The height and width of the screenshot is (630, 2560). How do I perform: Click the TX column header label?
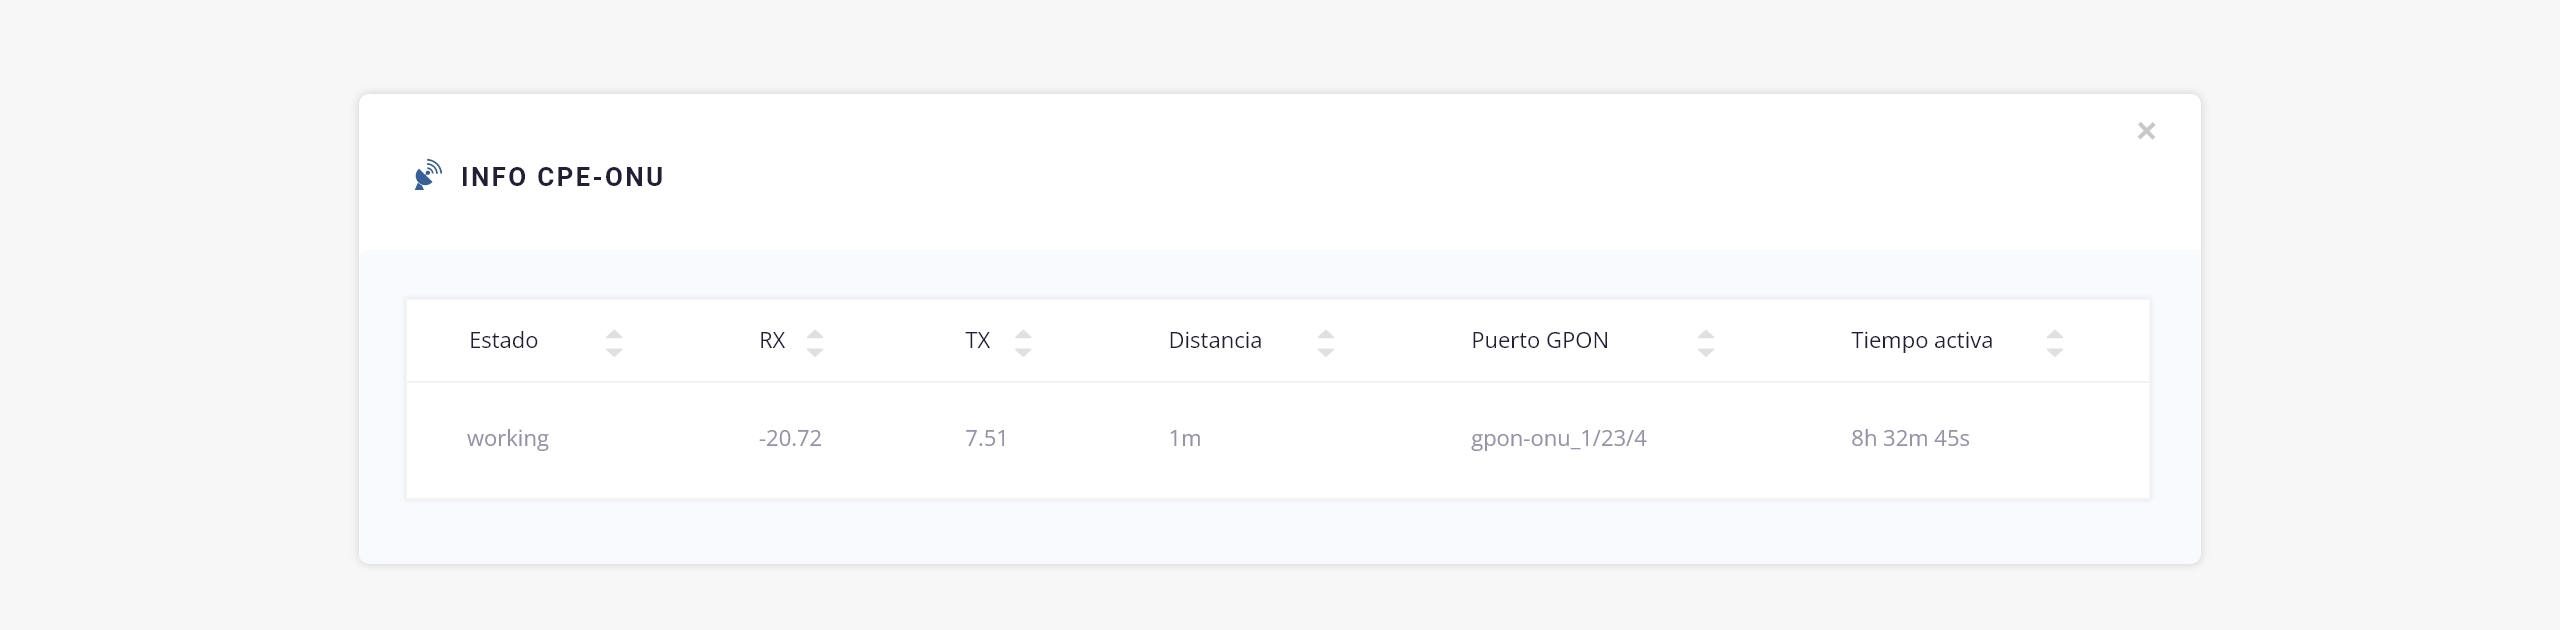coord(977,341)
